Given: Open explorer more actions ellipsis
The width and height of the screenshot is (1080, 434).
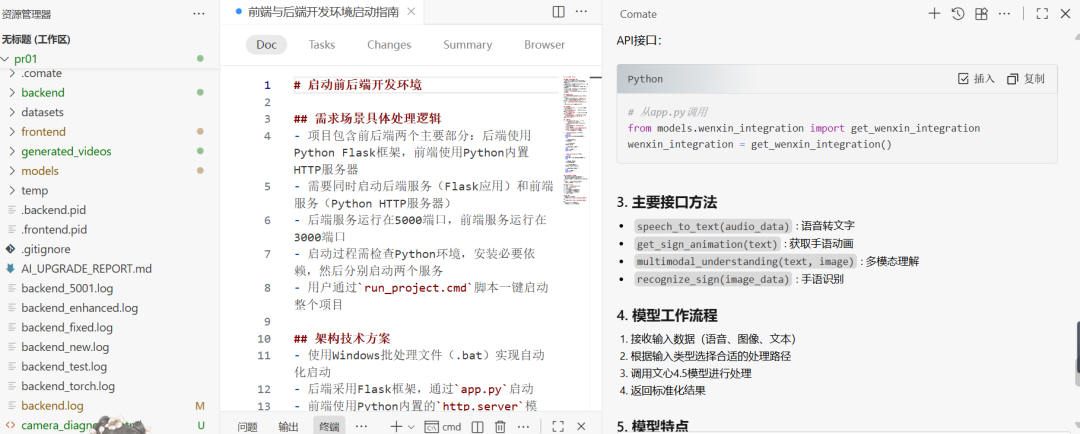Looking at the screenshot, I should tap(199, 14).
